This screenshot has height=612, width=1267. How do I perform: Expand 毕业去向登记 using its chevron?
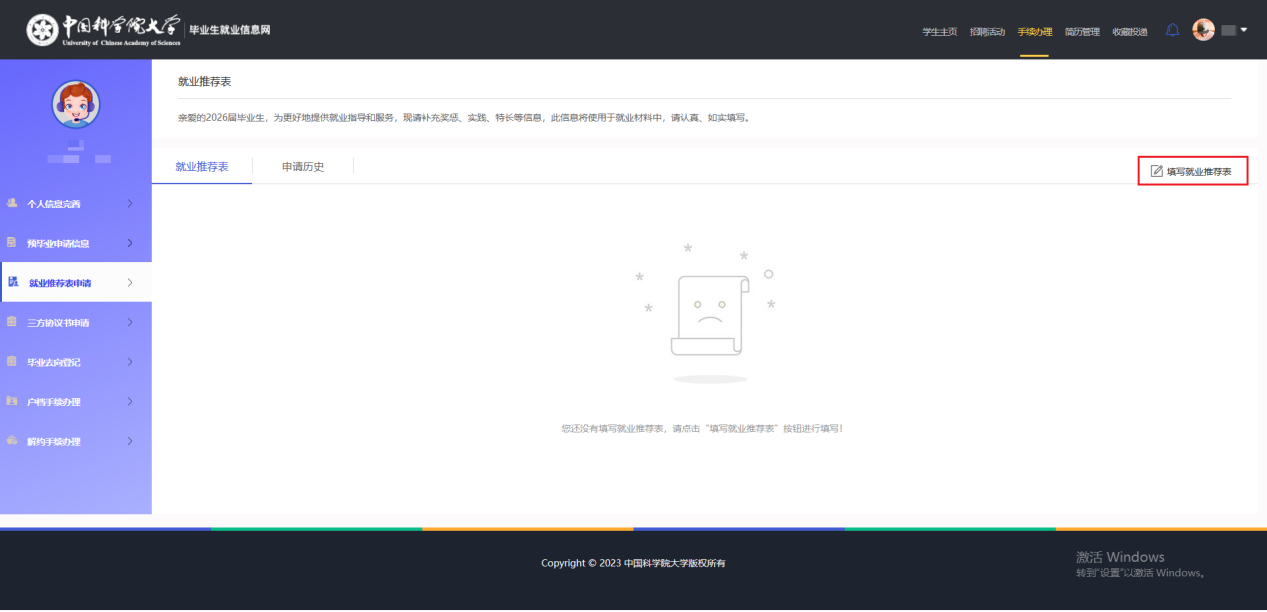tap(130, 362)
